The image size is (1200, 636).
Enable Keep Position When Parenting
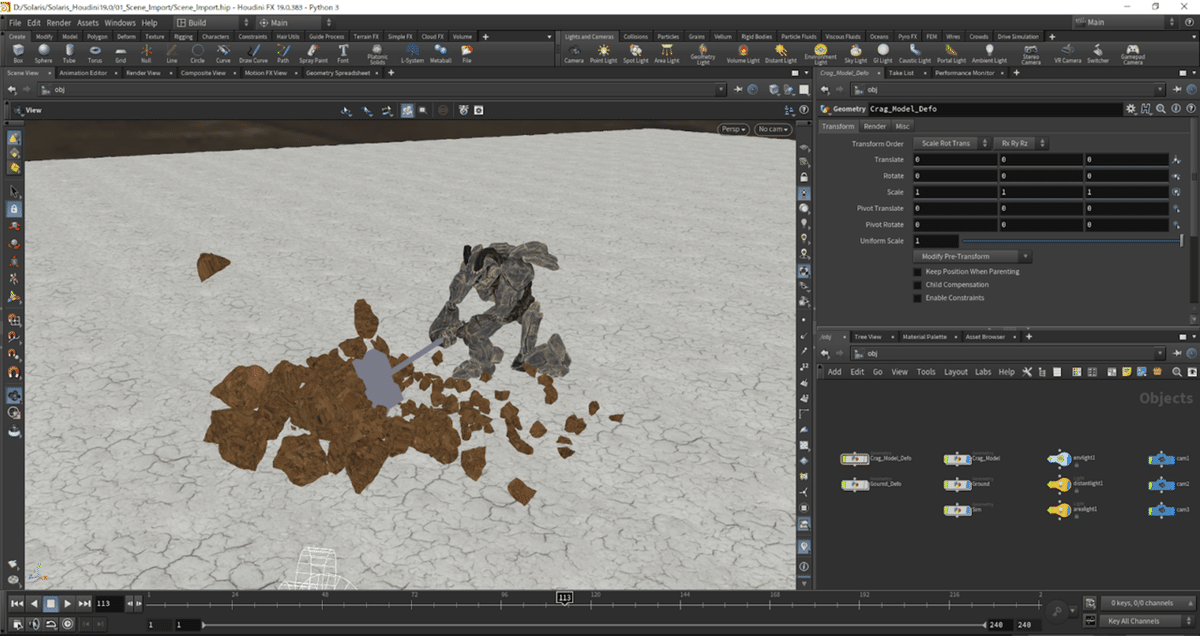918,271
